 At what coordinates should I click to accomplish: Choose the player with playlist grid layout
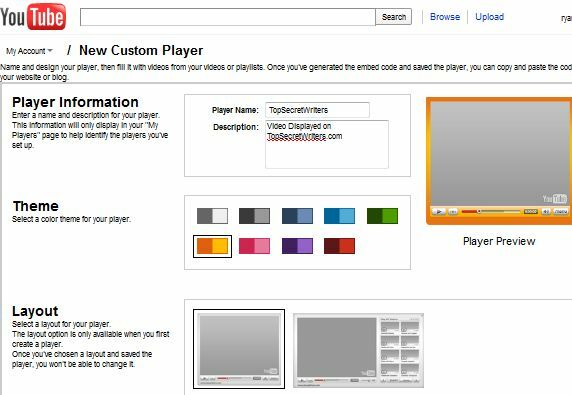[x=358, y=350]
